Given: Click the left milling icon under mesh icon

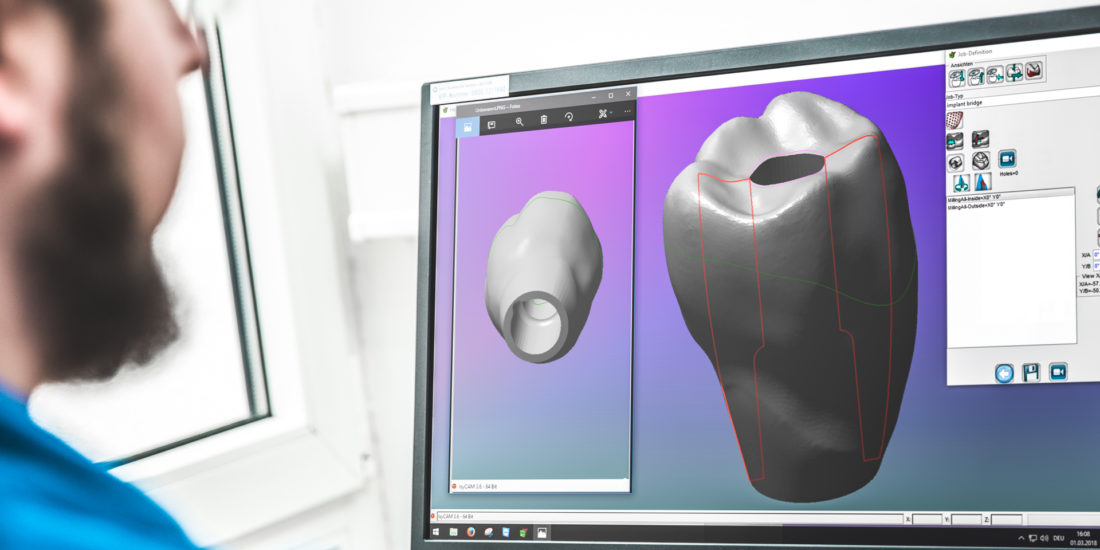Looking at the screenshot, I should pos(955,141).
